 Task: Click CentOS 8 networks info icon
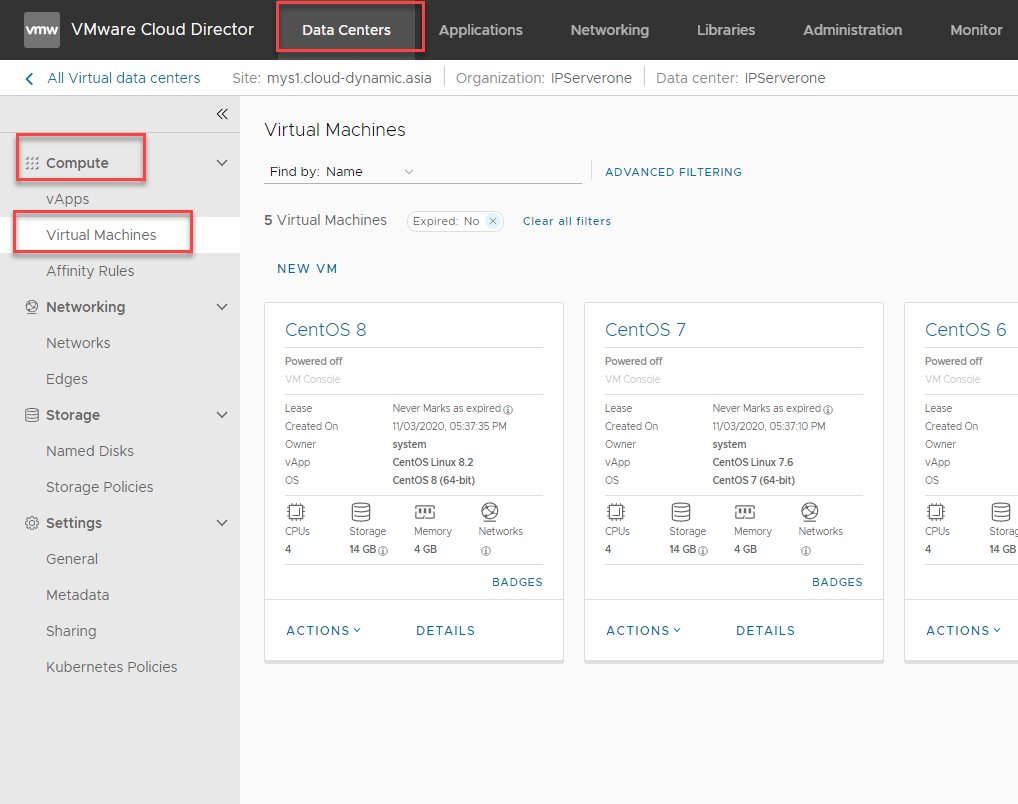point(486,551)
